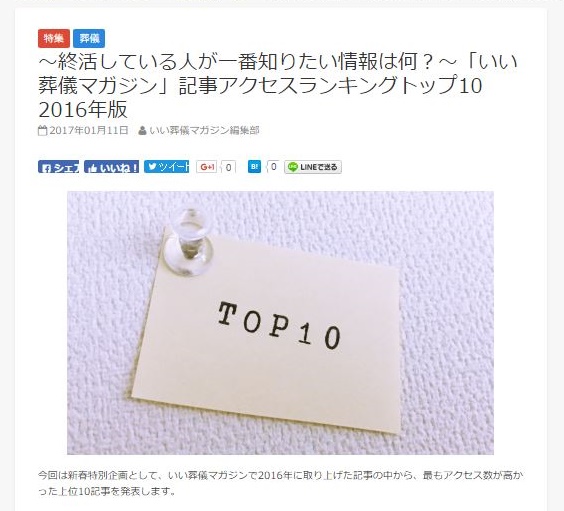
Task: Click the green LINE speech bubble logo
Action: [x=293, y=167]
